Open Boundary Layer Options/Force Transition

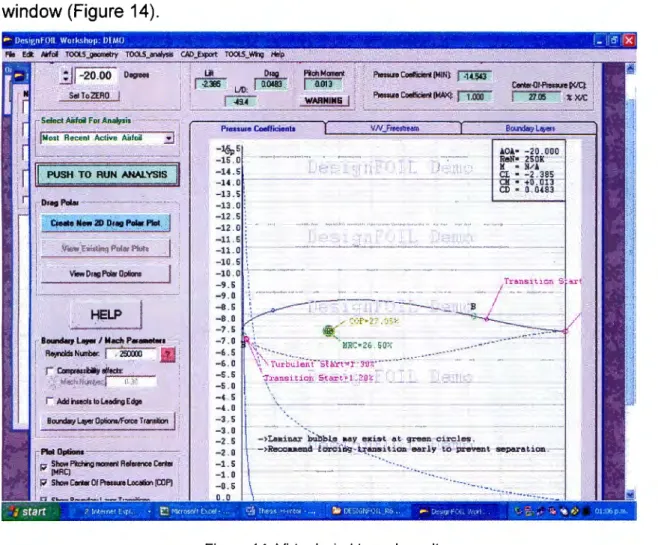(x=107, y=421)
